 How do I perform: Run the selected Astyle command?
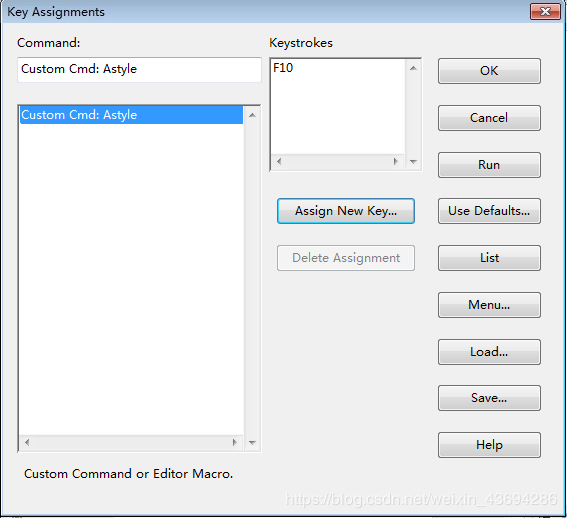point(489,165)
